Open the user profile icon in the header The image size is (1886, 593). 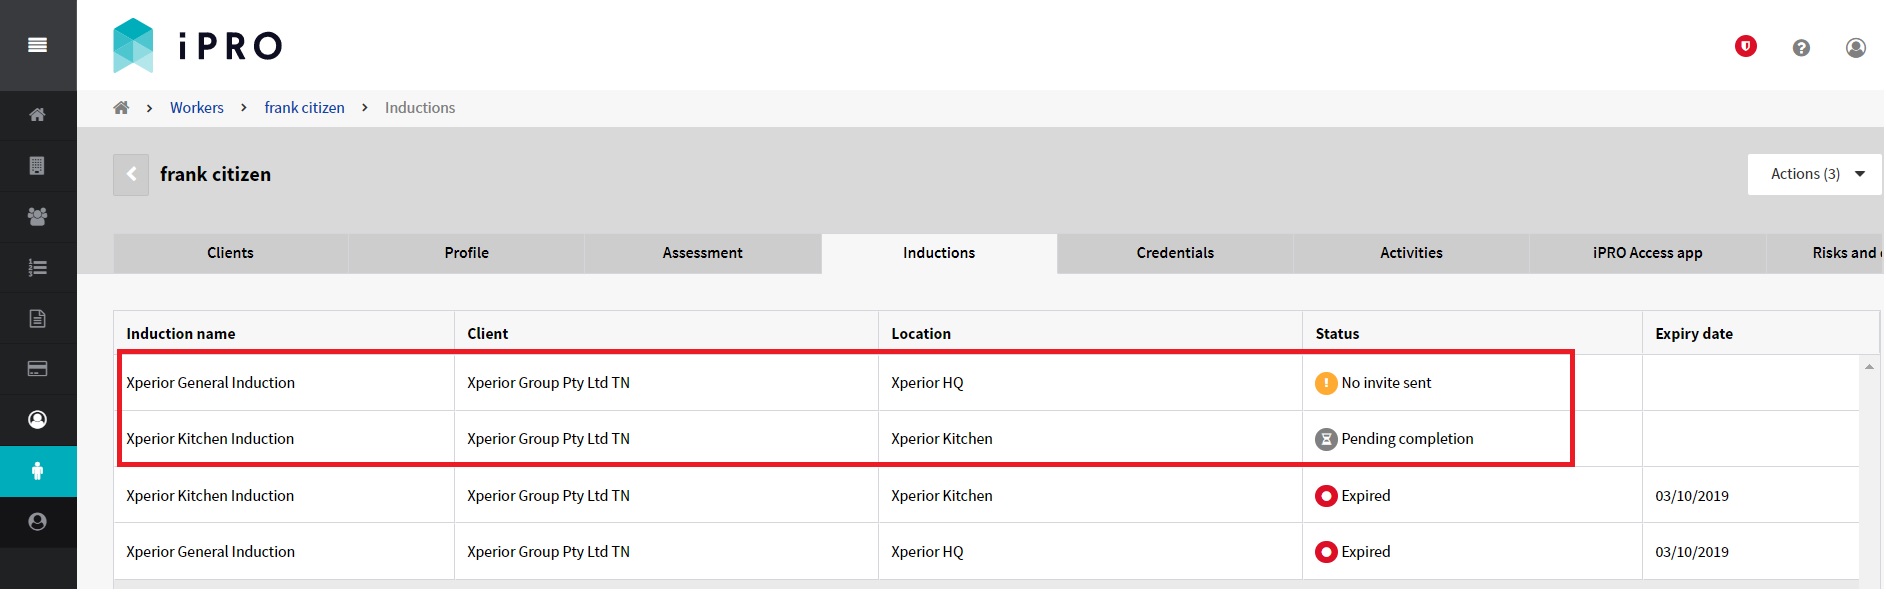(x=1856, y=48)
